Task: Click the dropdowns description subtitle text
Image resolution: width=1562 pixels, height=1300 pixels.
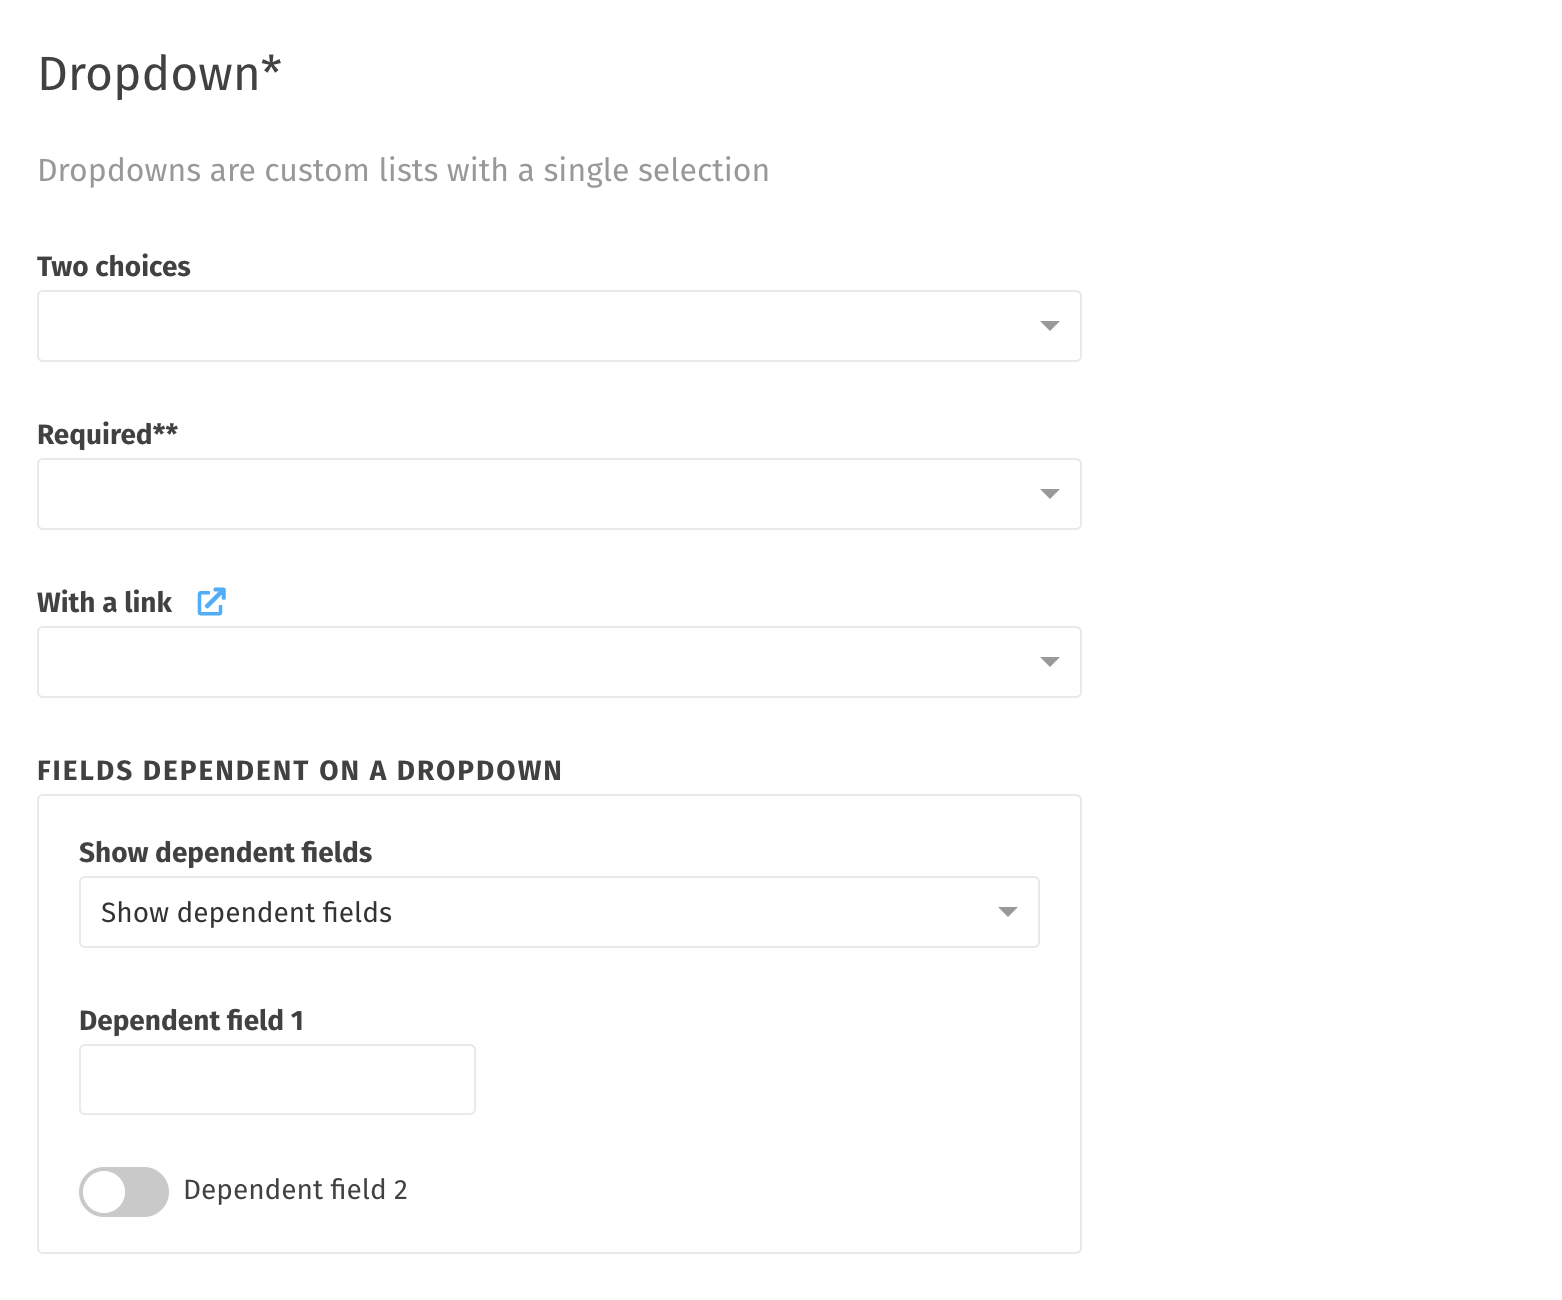Action: coord(403,171)
